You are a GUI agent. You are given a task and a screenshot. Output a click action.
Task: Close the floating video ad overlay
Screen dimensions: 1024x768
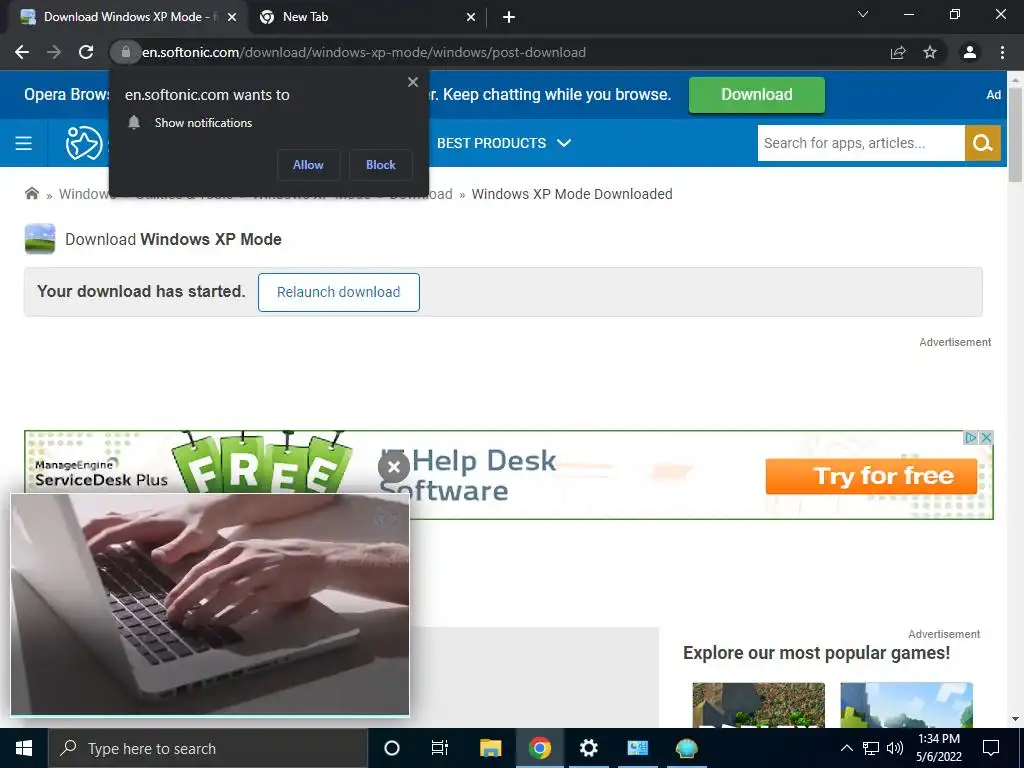tap(394, 467)
